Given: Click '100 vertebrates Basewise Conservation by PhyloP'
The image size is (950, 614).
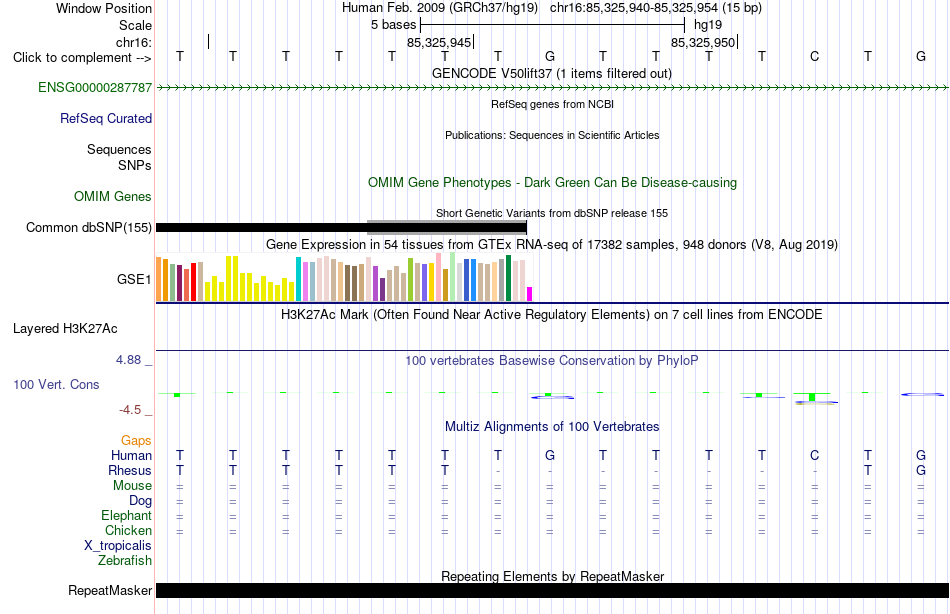Looking at the screenshot, I should [x=552, y=361].
